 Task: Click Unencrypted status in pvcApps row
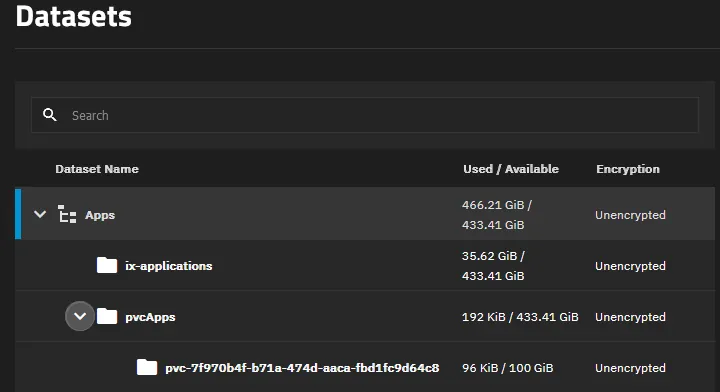point(630,317)
